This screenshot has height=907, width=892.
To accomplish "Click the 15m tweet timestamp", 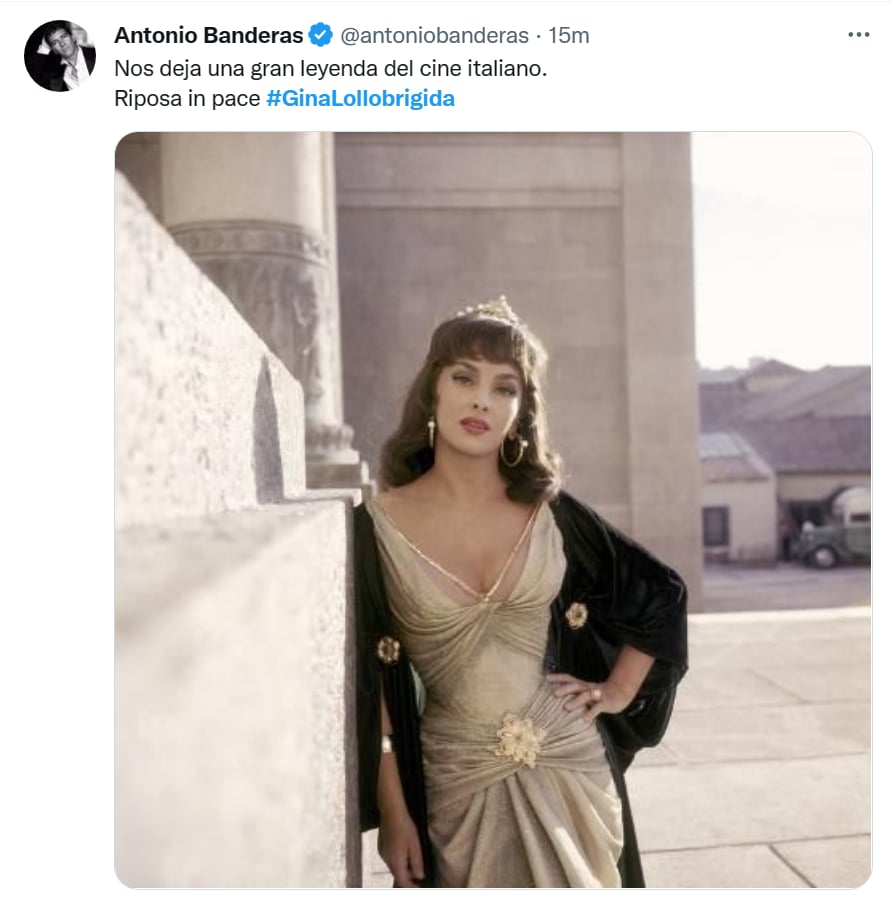I will tap(569, 36).
